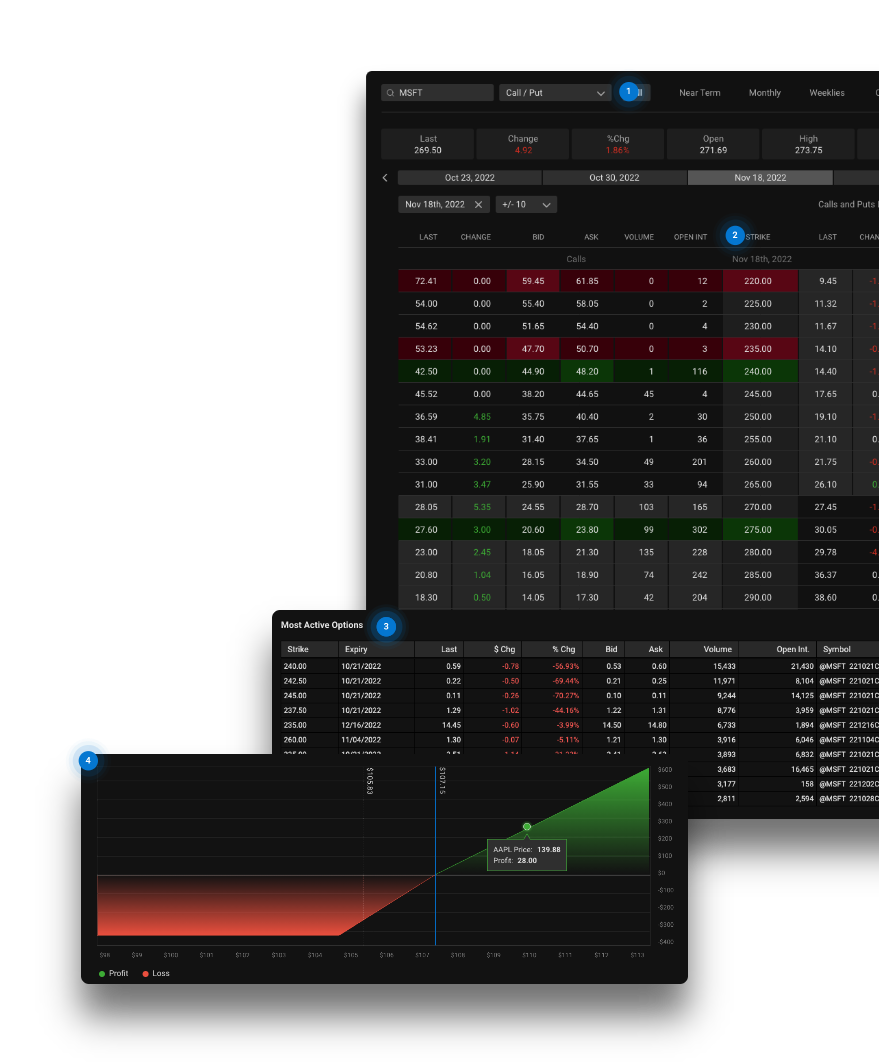
Task: Select the Near Term tab
Action: (699, 93)
